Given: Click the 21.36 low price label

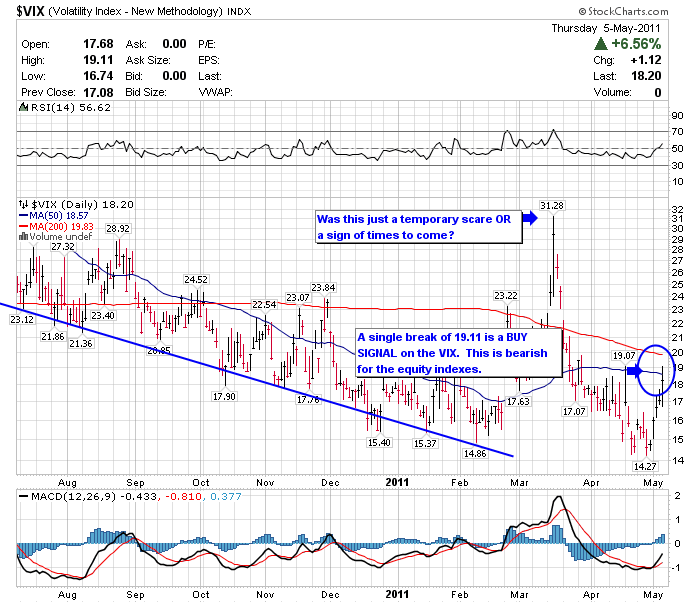Looking at the screenshot, I should click(x=81, y=344).
